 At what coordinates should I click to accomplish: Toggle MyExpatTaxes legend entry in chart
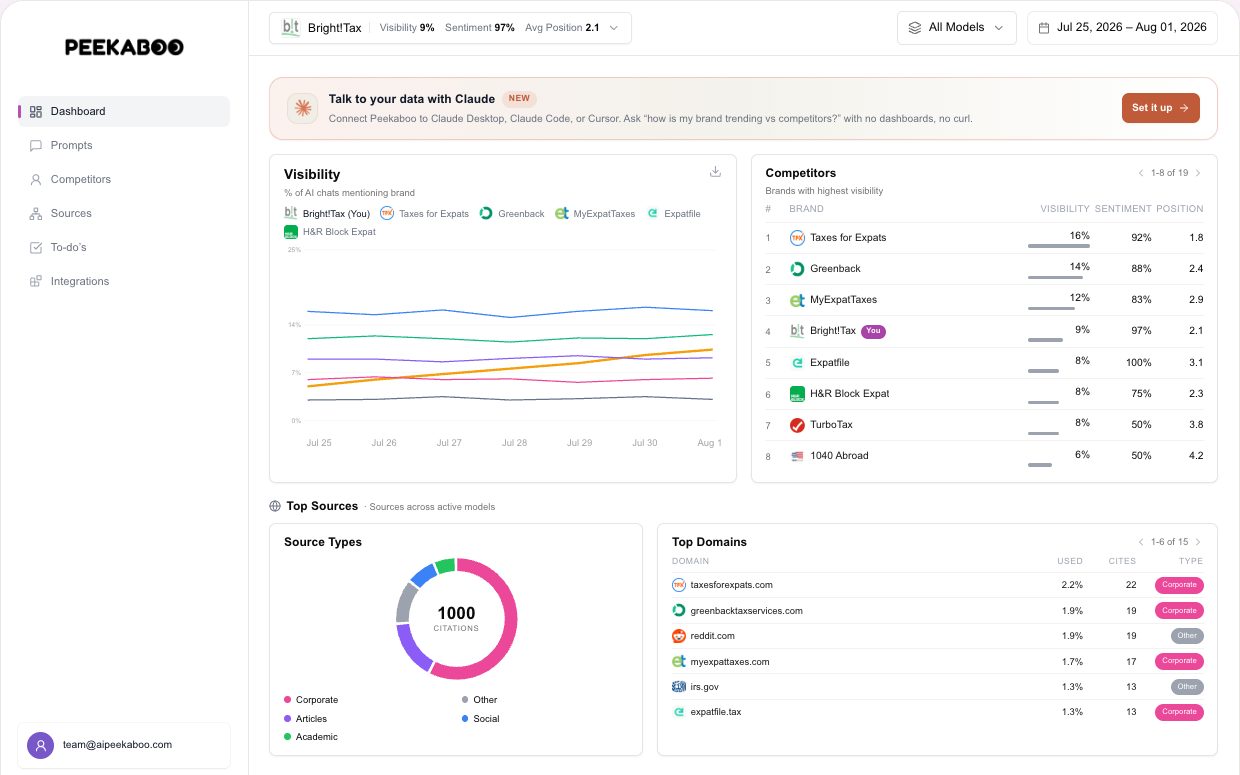coord(595,213)
